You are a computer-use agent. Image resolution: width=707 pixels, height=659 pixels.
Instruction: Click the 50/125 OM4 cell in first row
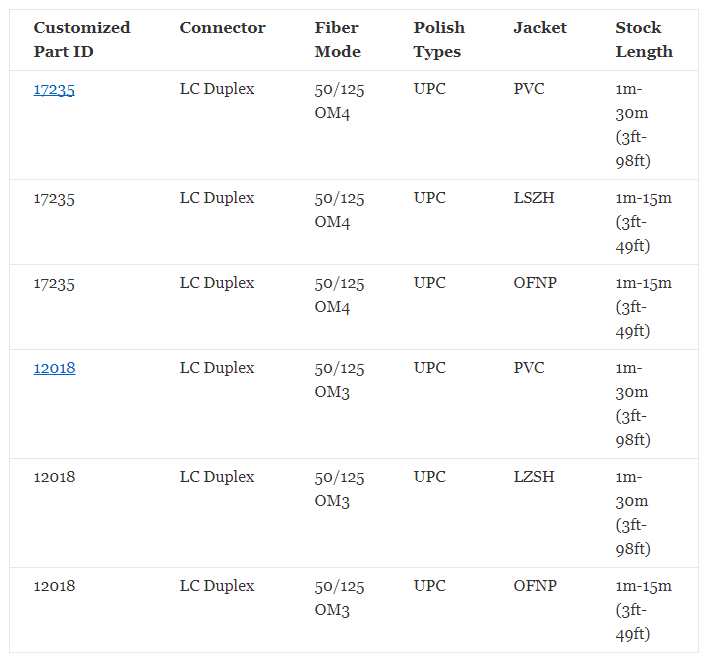pyautogui.click(x=339, y=101)
